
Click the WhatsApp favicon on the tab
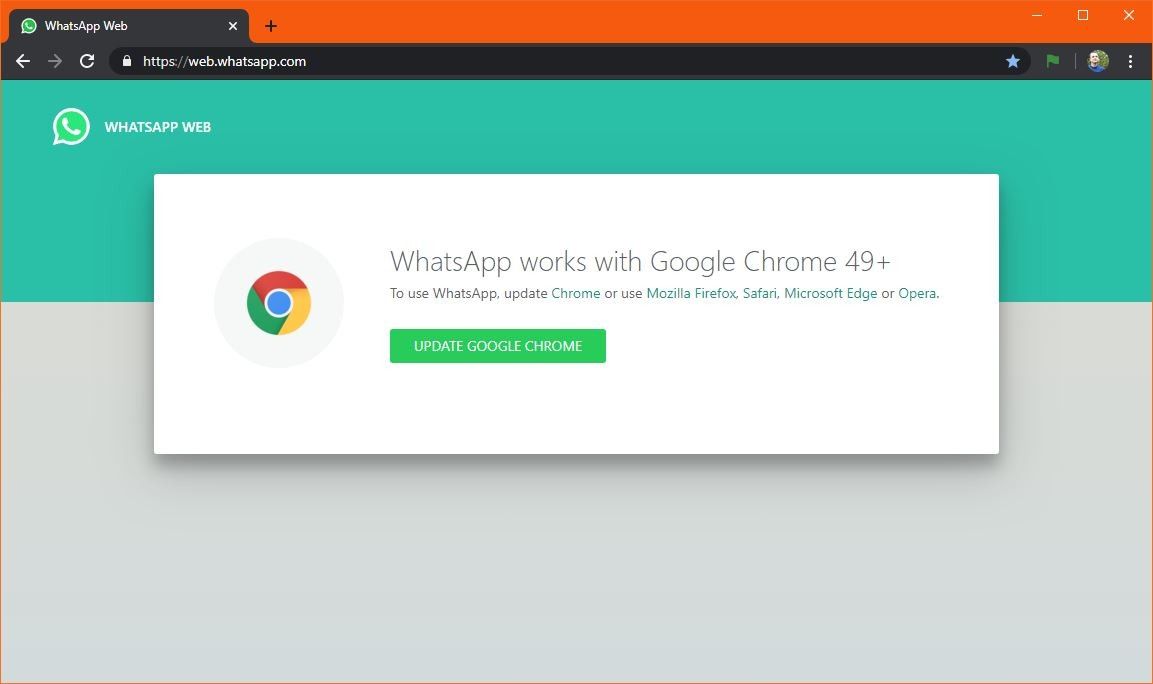pos(29,25)
